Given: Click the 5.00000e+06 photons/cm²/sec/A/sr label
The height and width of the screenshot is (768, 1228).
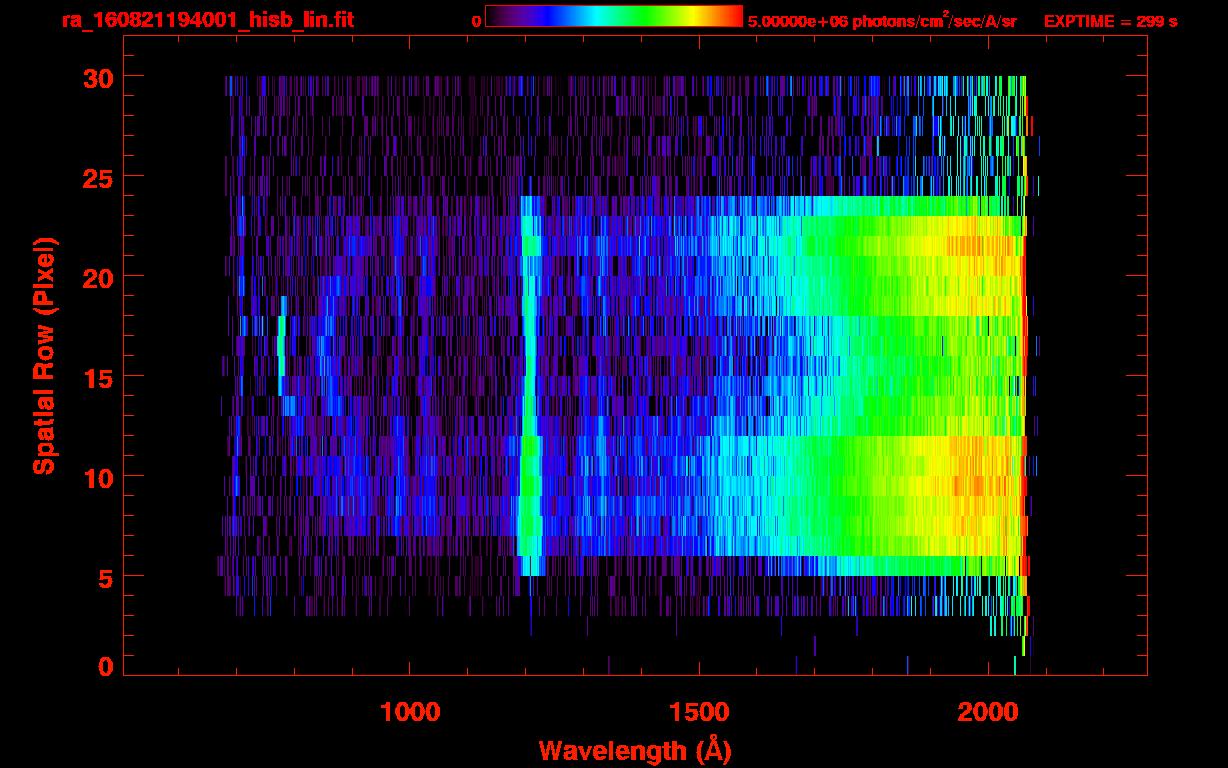Looking at the screenshot, I should tap(882, 20).
